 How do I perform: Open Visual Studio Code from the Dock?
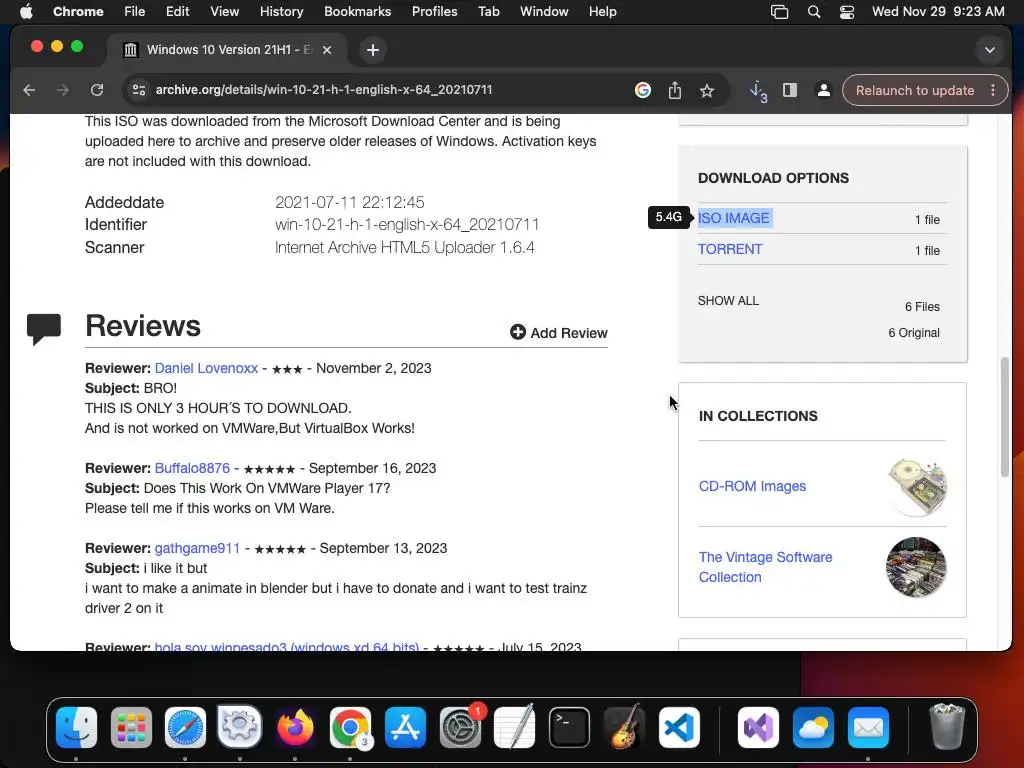[679, 727]
